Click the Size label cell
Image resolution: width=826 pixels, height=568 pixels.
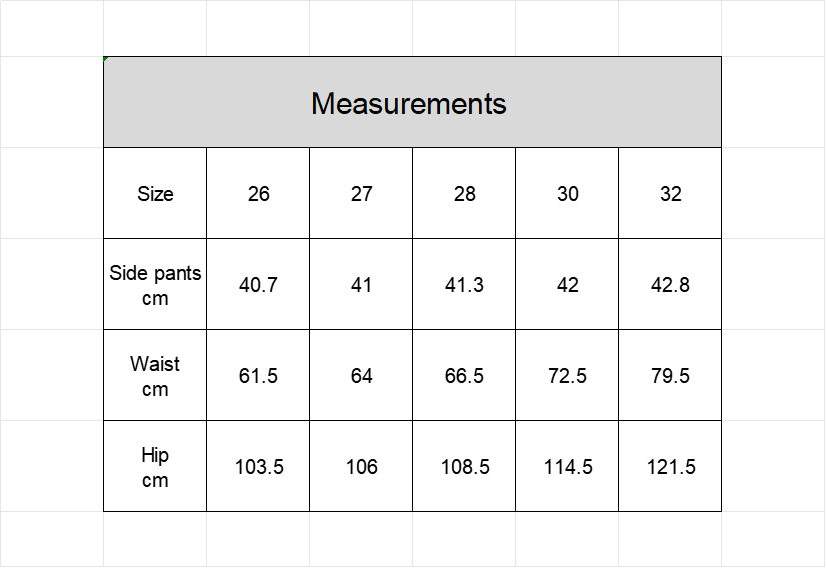pyautogui.click(x=155, y=193)
